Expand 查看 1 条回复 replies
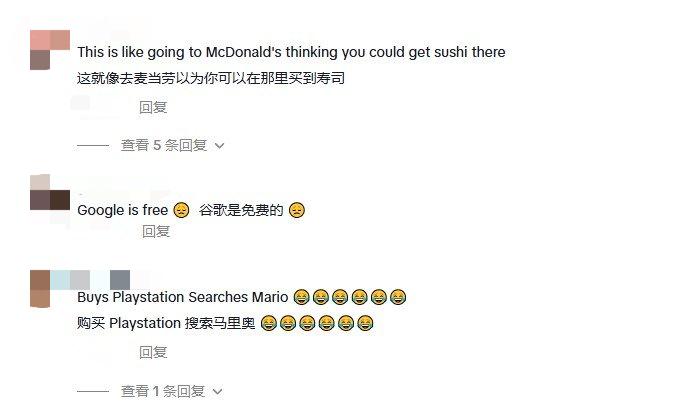The height and width of the screenshot is (416, 686). [x=163, y=391]
